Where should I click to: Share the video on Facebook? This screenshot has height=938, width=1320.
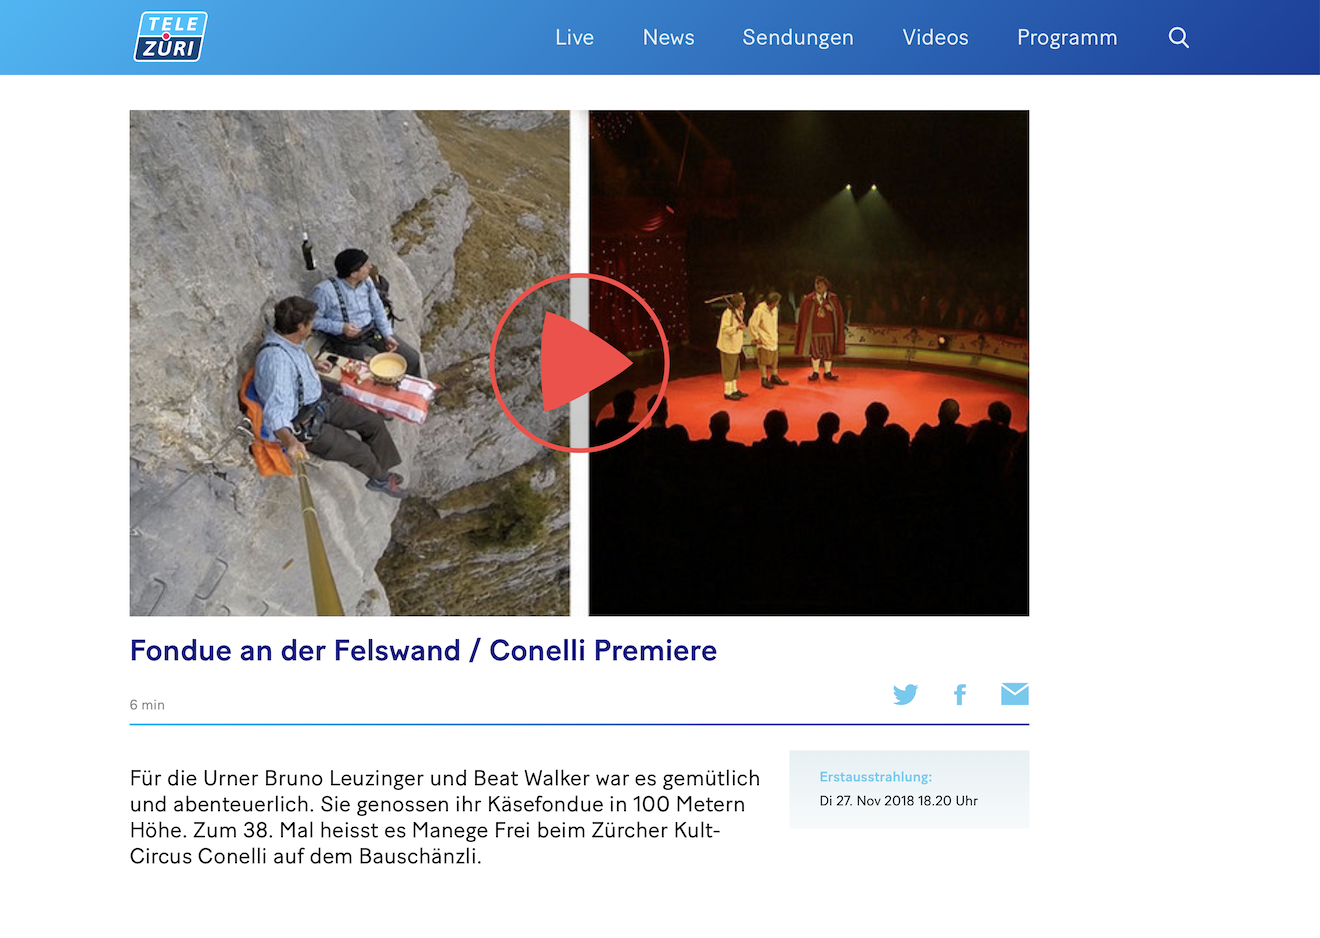tap(960, 694)
